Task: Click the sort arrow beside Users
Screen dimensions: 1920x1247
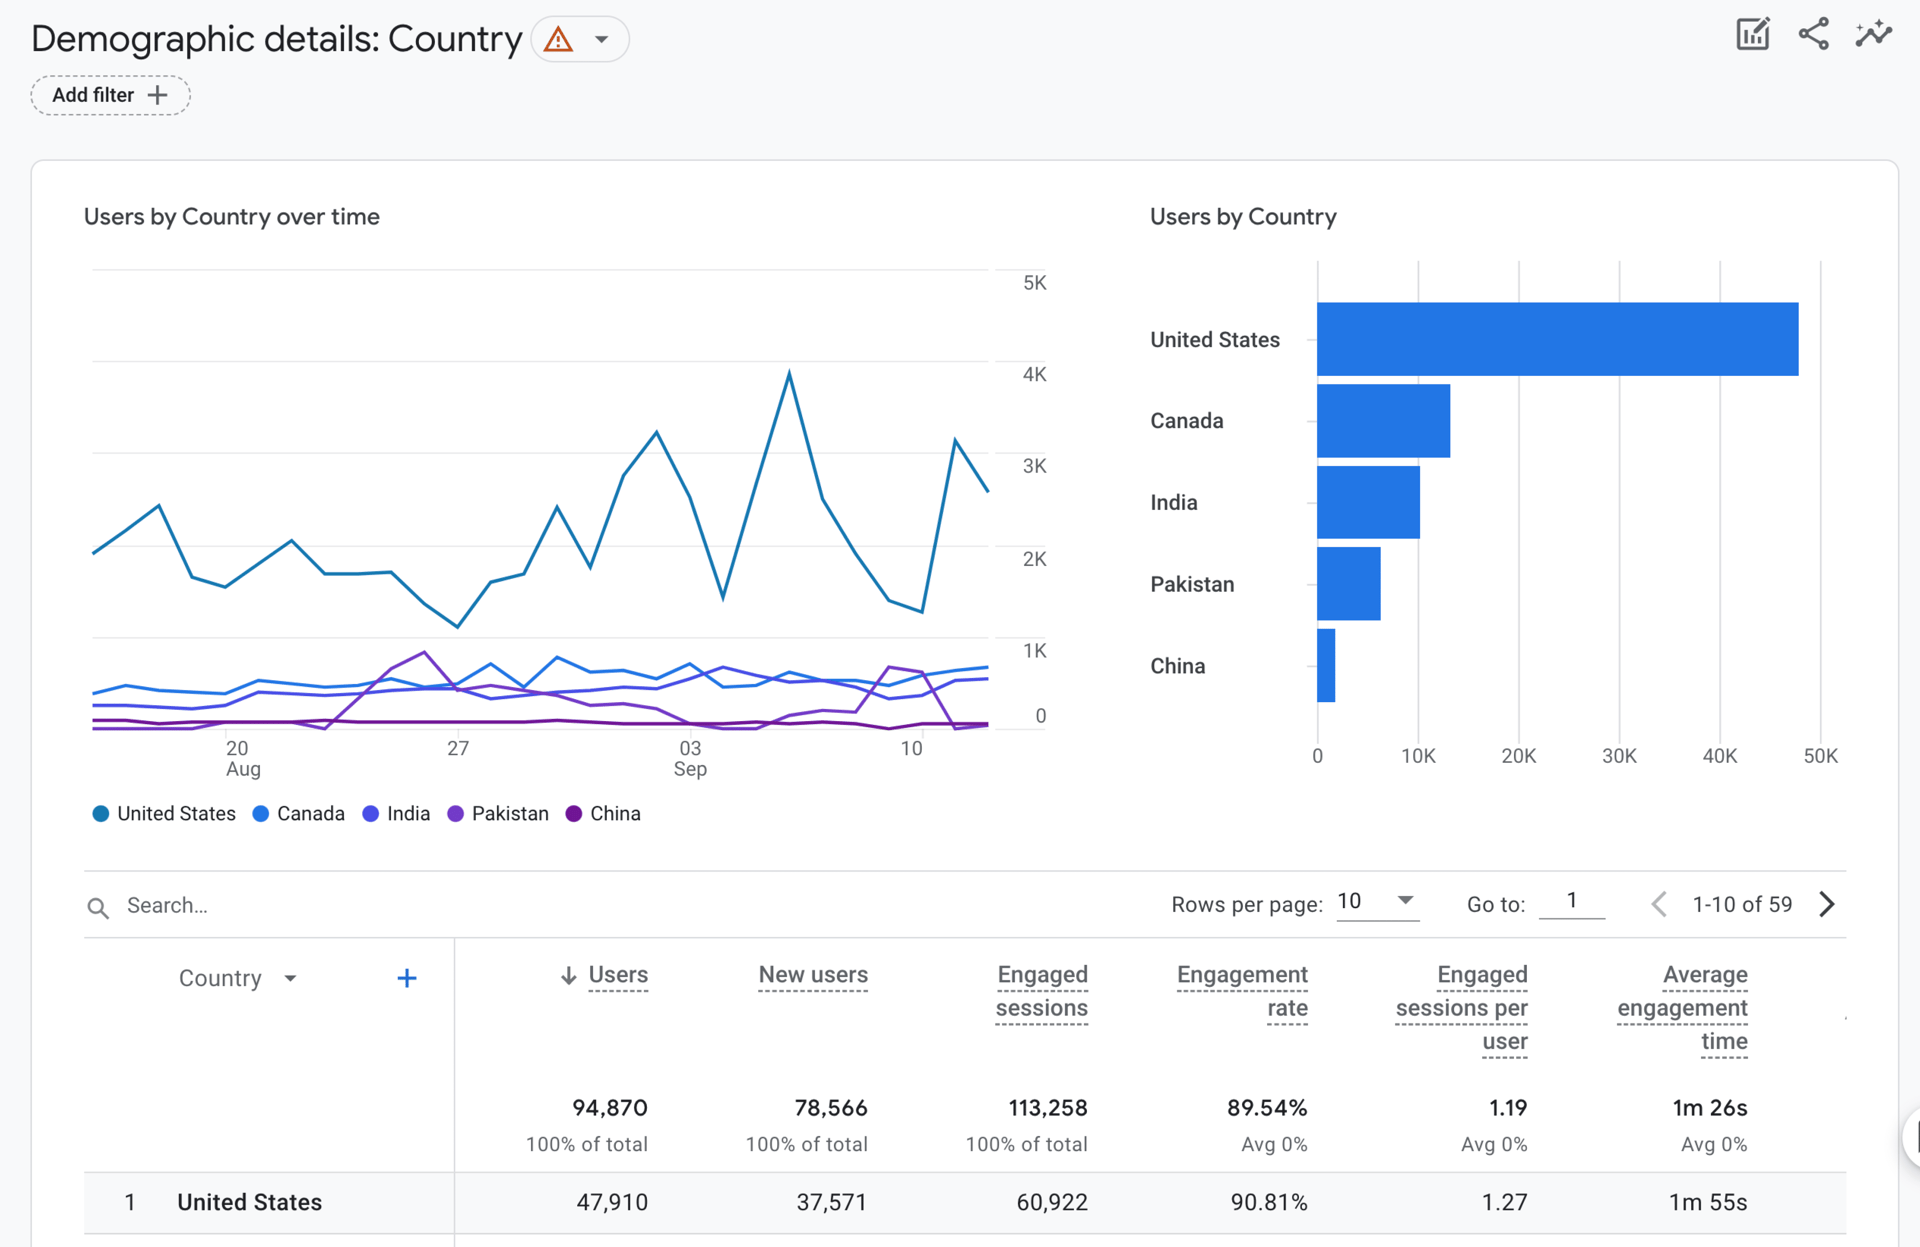Action: tap(568, 975)
